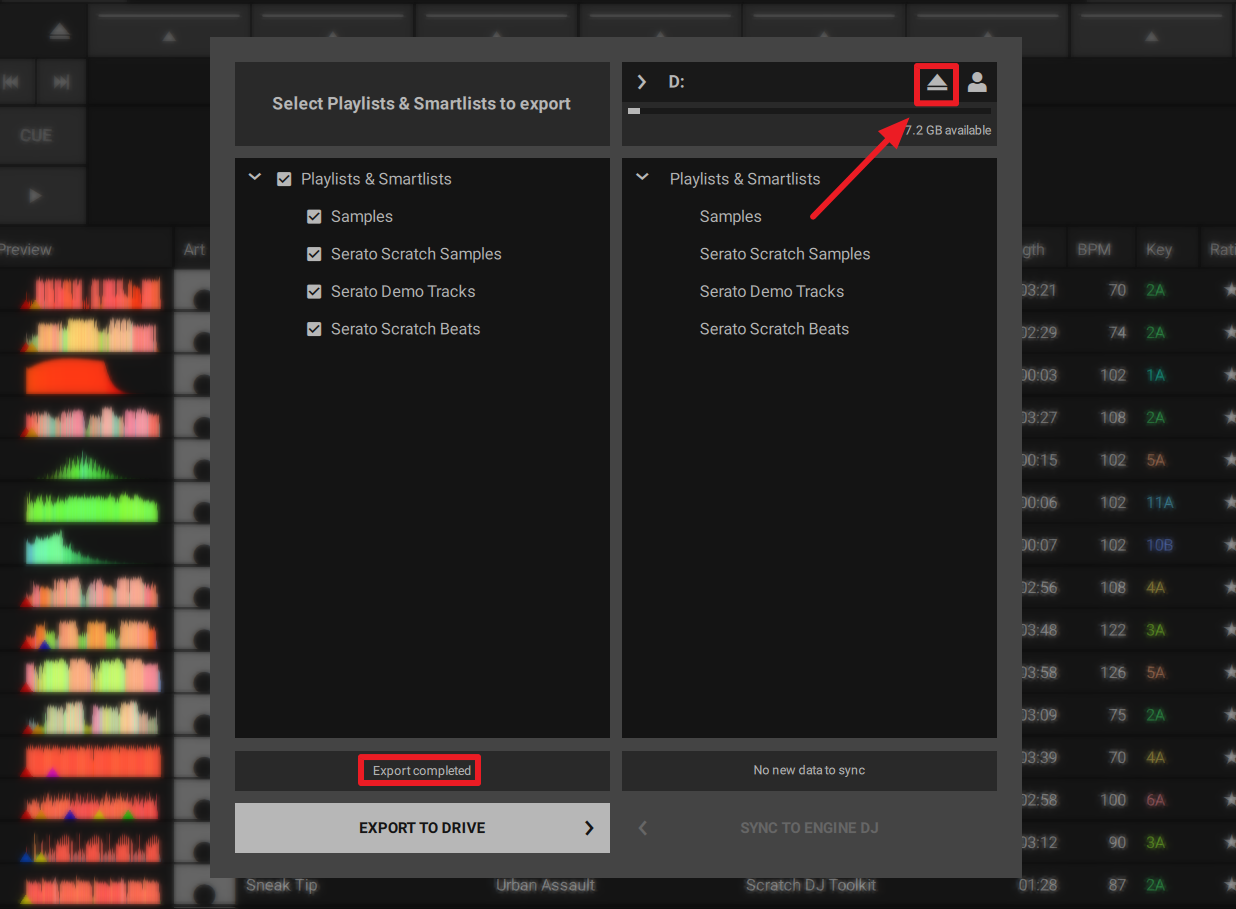This screenshot has width=1236, height=909.
Task: Uncheck Serato Scratch Beats checkbox
Action: (314, 329)
